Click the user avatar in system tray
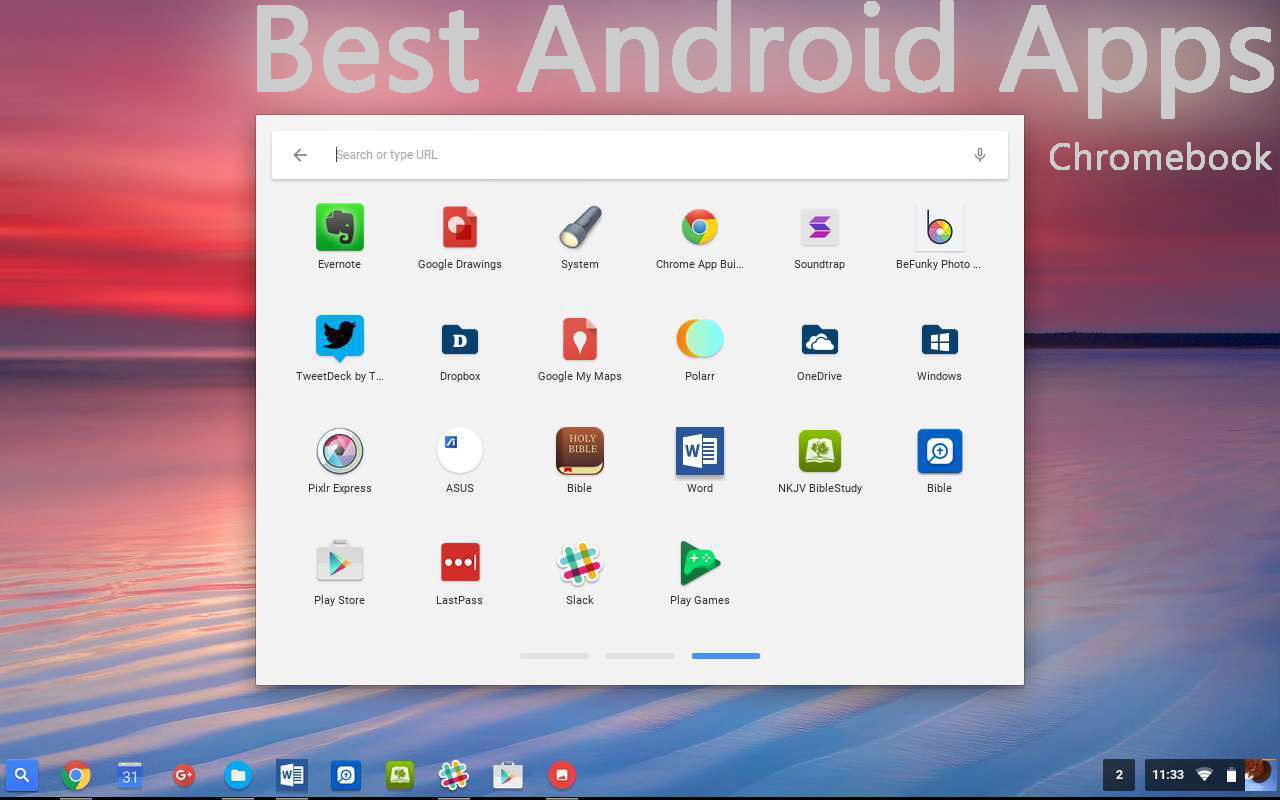This screenshot has height=800, width=1280. click(x=1260, y=775)
